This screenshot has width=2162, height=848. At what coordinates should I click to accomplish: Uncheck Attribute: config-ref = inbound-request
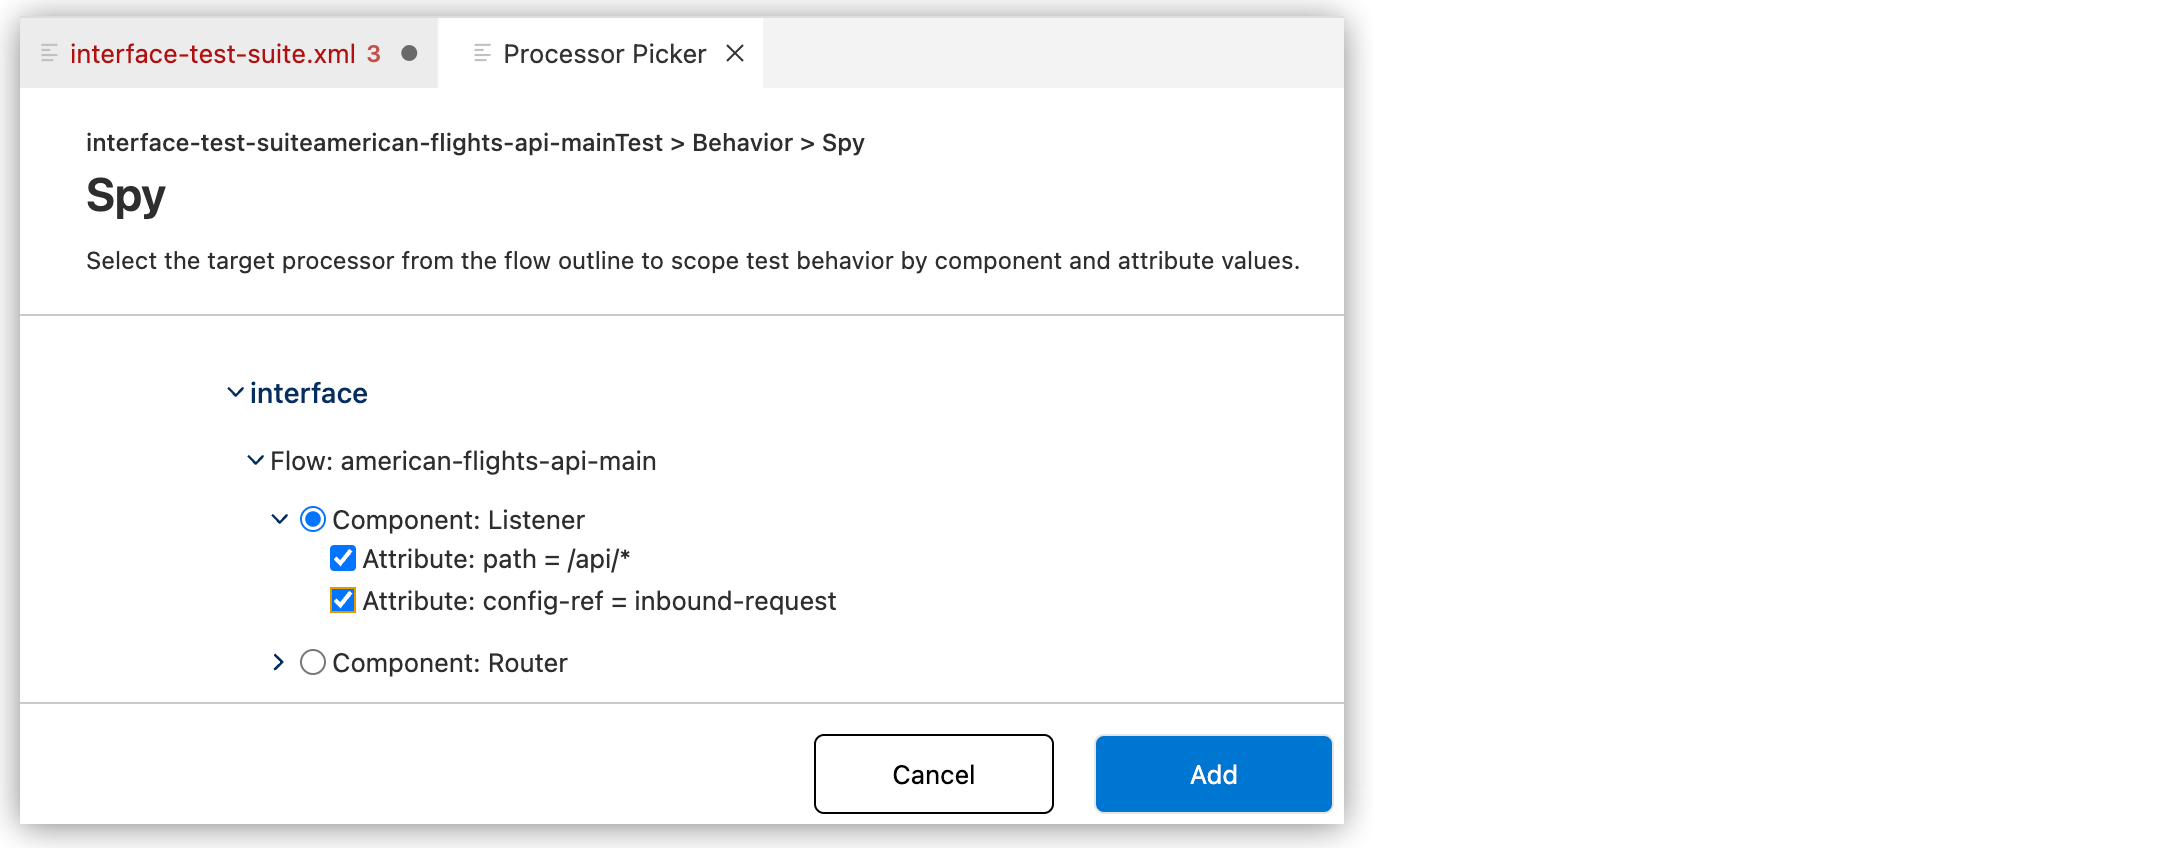[343, 601]
